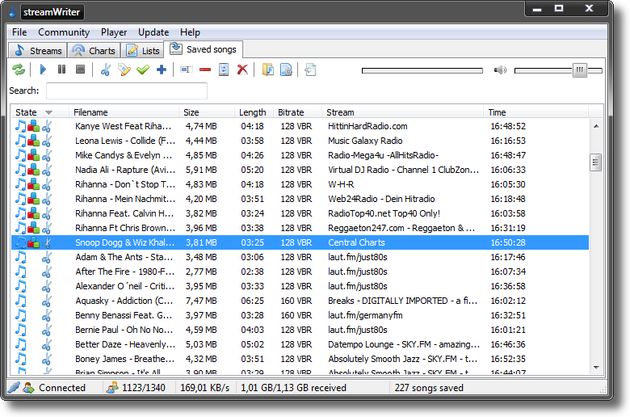Select the Better Daze - Heavenly song row
This screenshot has height=417, width=630.
300,345
